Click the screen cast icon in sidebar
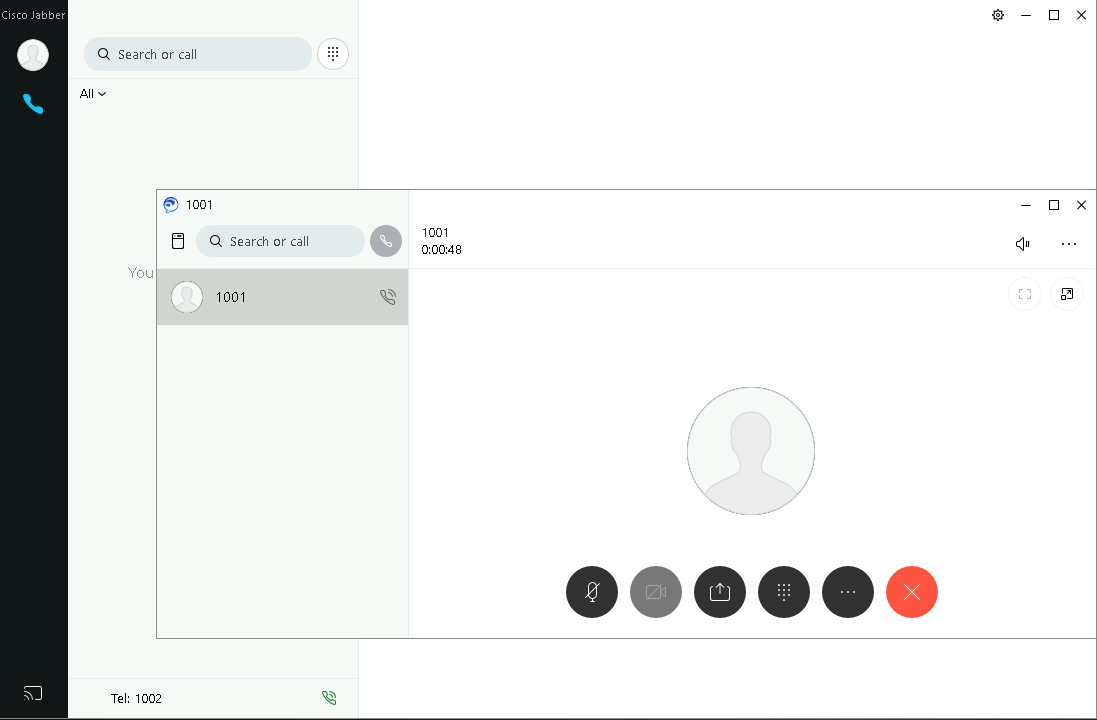This screenshot has width=1097, height=720. click(33, 693)
